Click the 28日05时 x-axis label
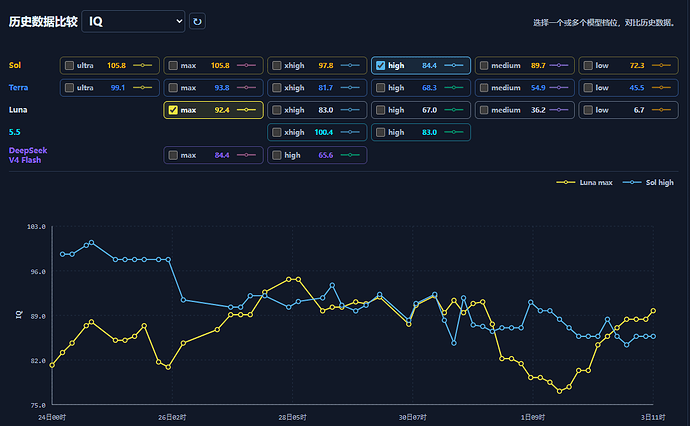This screenshot has height=426, width=690. (292, 417)
